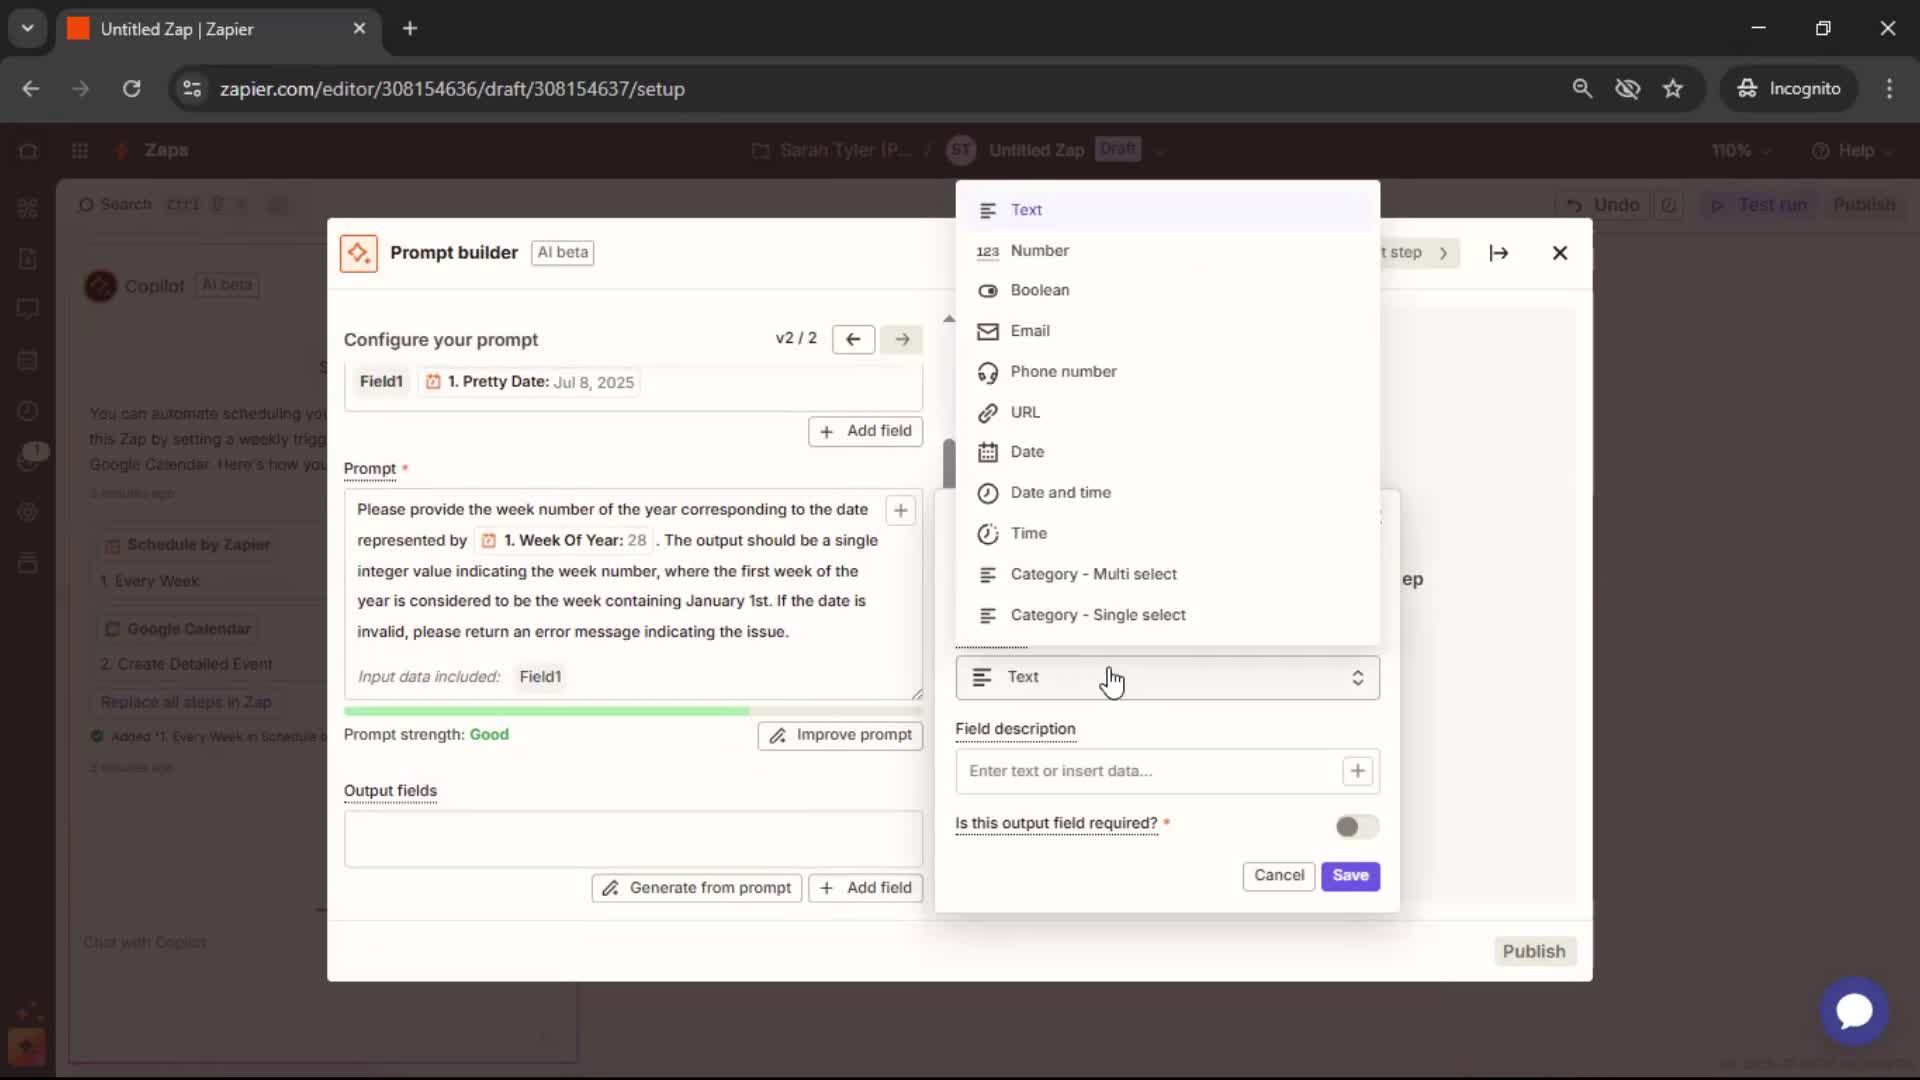Viewport: 1920px width, 1080px height.
Task: Choose Number field type
Action: (1167, 251)
